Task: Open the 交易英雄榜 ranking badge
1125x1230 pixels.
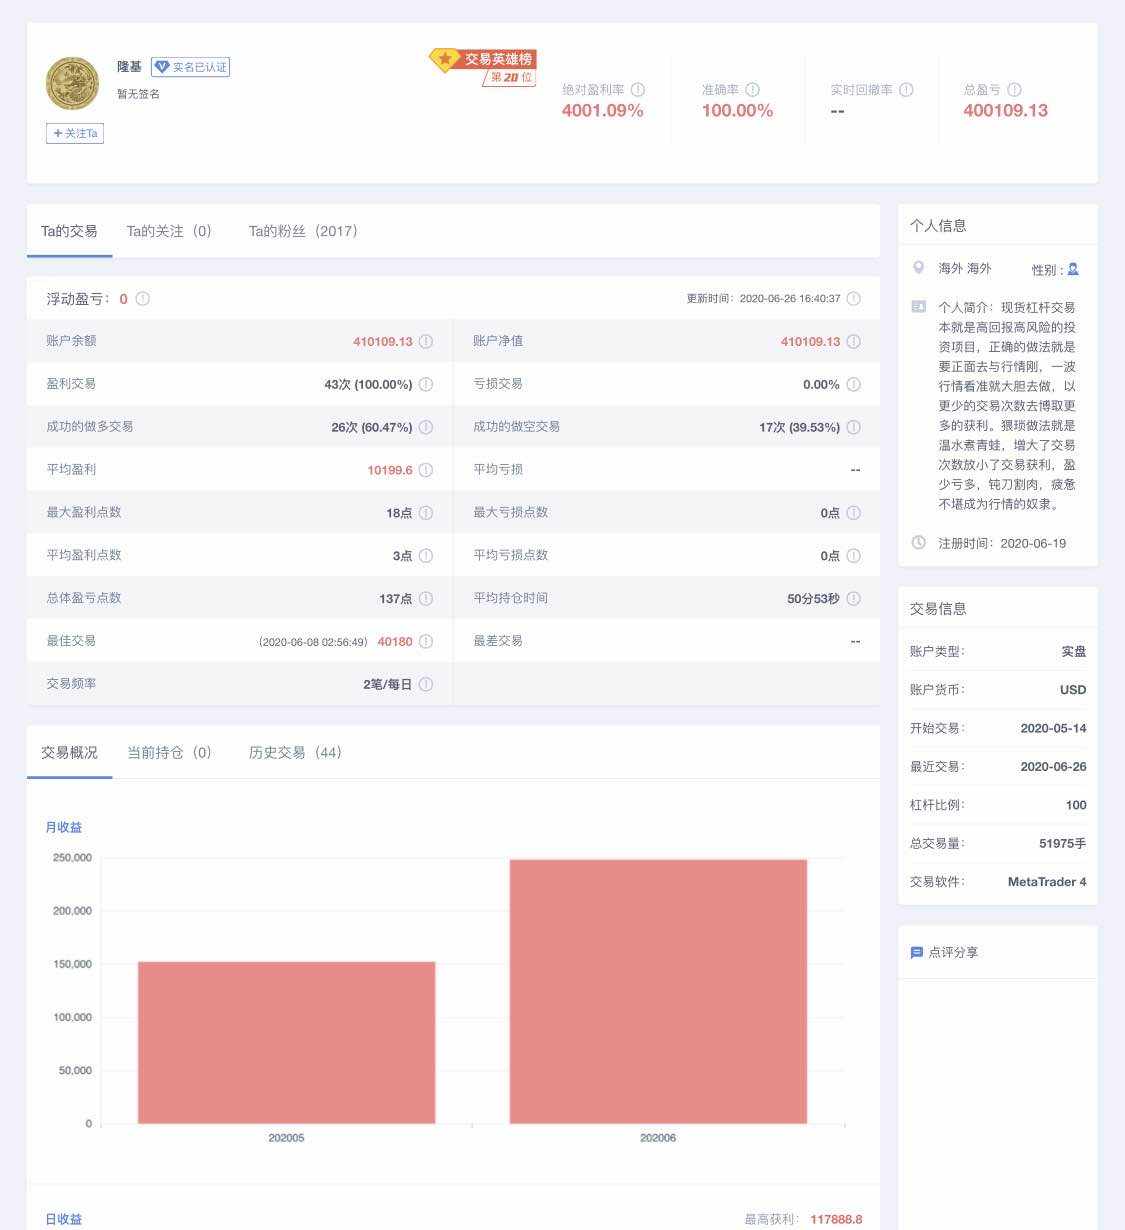Action: tap(484, 67)
